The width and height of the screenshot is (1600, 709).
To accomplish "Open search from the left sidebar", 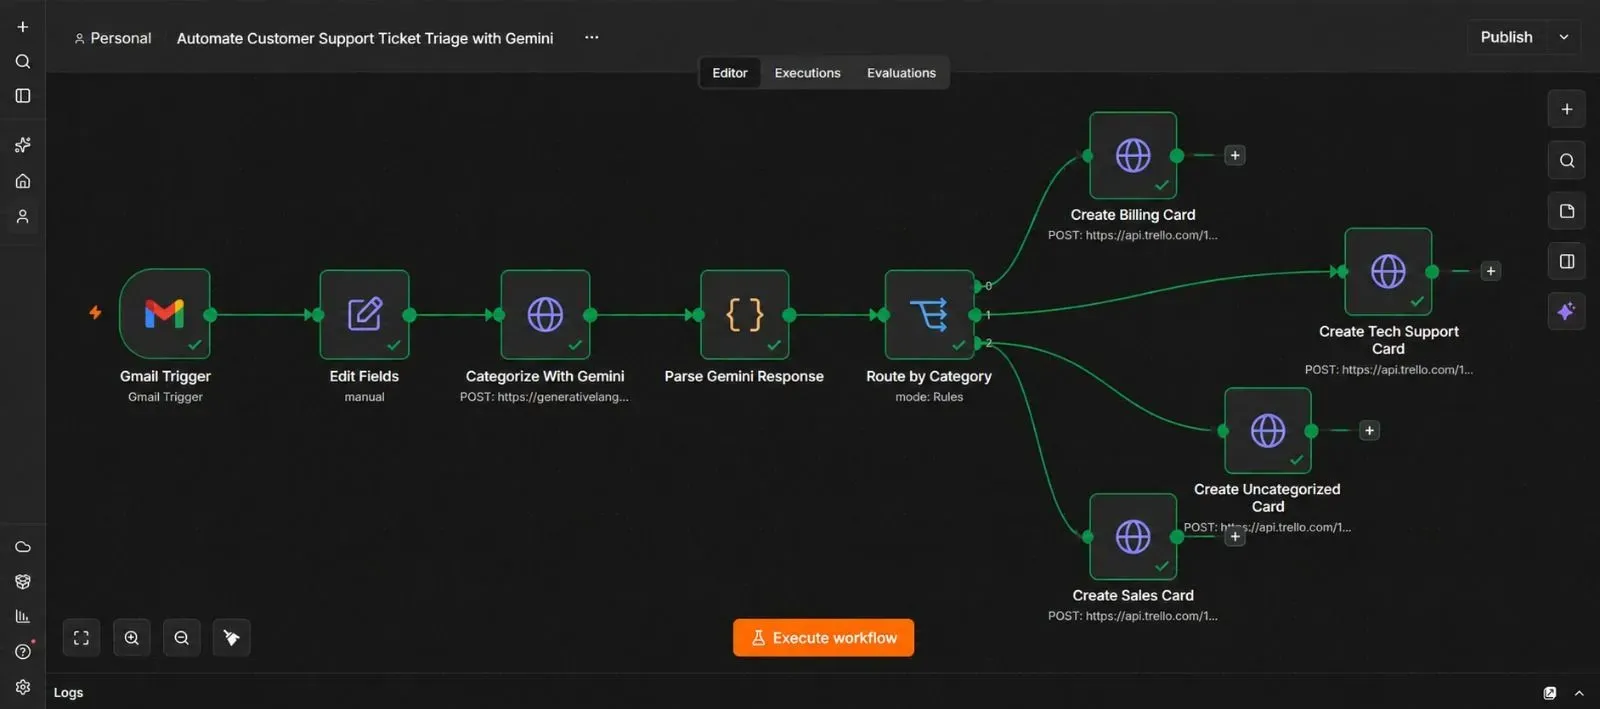I will 22,61.
